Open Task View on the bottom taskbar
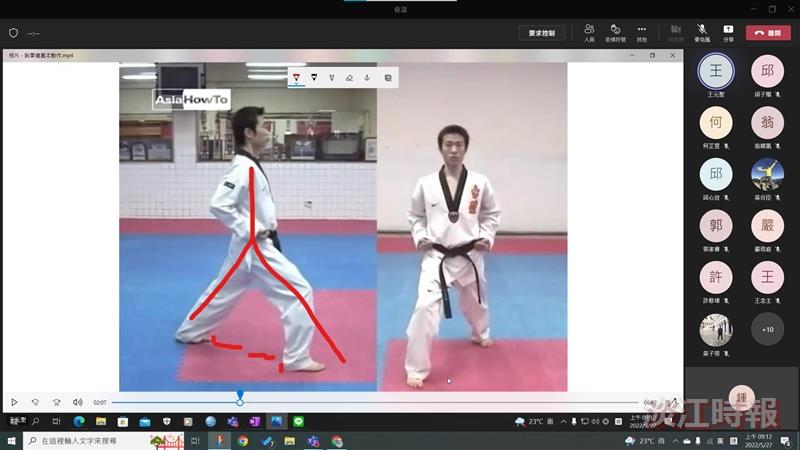The image size is (800, 450). [195, 441]
